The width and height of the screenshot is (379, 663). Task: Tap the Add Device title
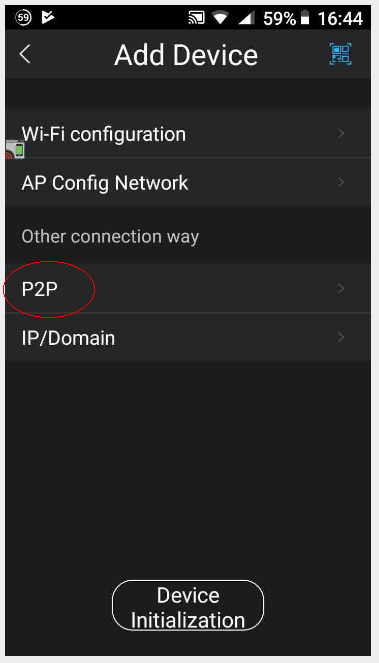tap(186, 55)
